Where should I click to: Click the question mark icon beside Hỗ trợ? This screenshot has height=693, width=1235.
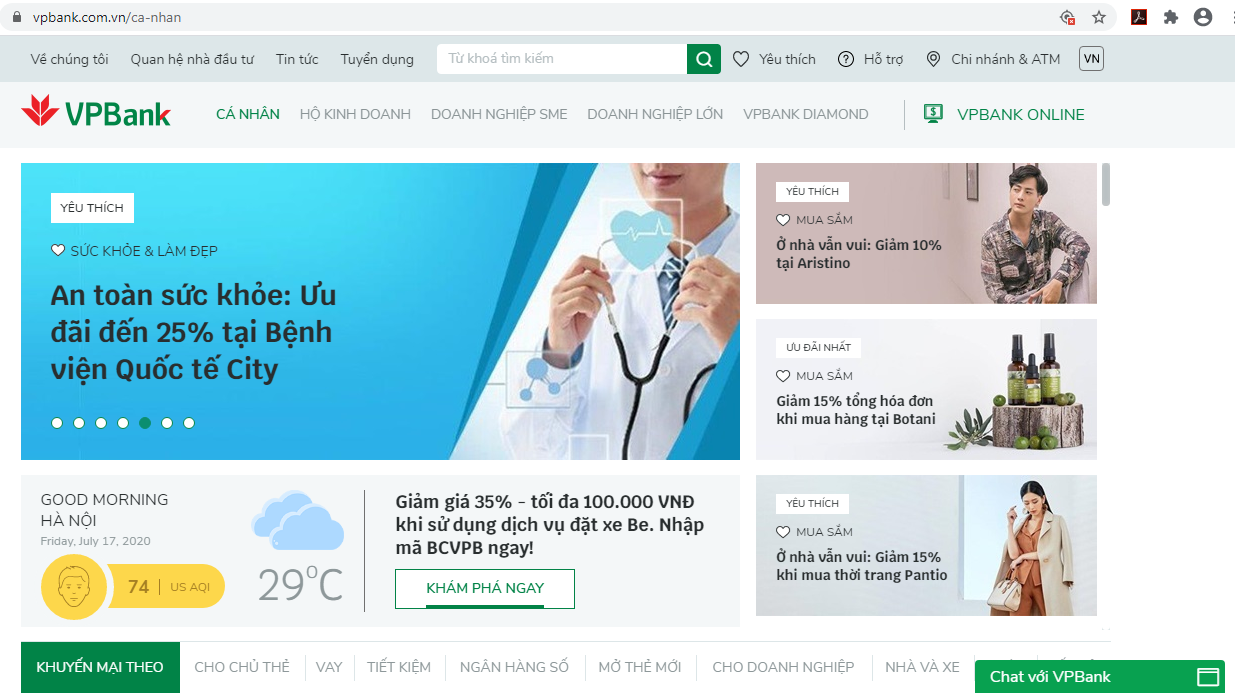click(x=845, y=59)
